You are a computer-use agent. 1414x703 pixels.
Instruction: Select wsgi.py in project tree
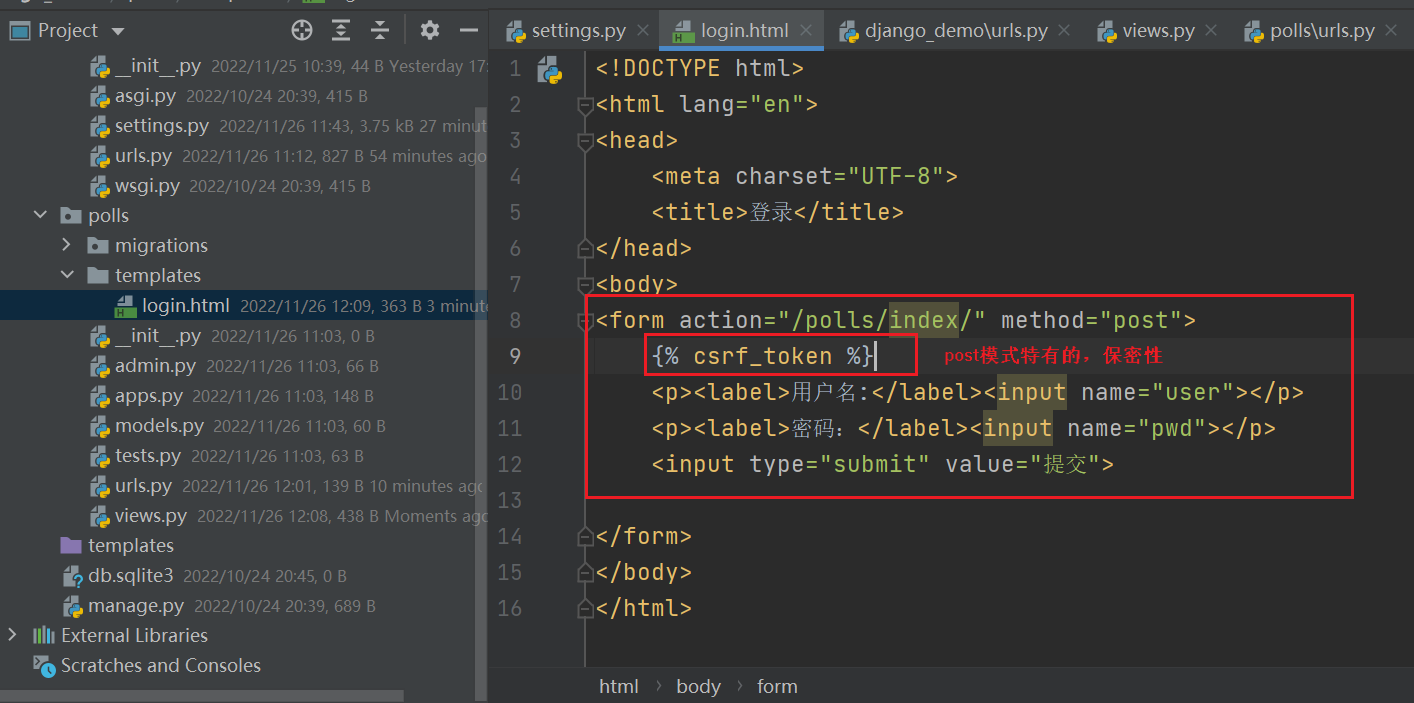(147, 186)
